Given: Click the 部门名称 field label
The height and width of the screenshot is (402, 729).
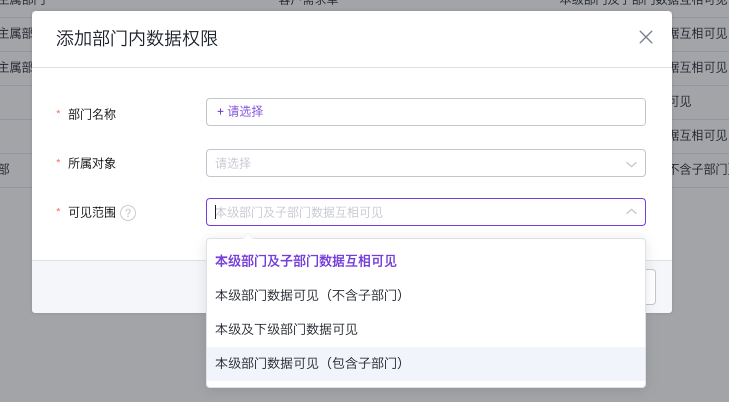Looking at the screenshot, I should (x=92, y=114).
